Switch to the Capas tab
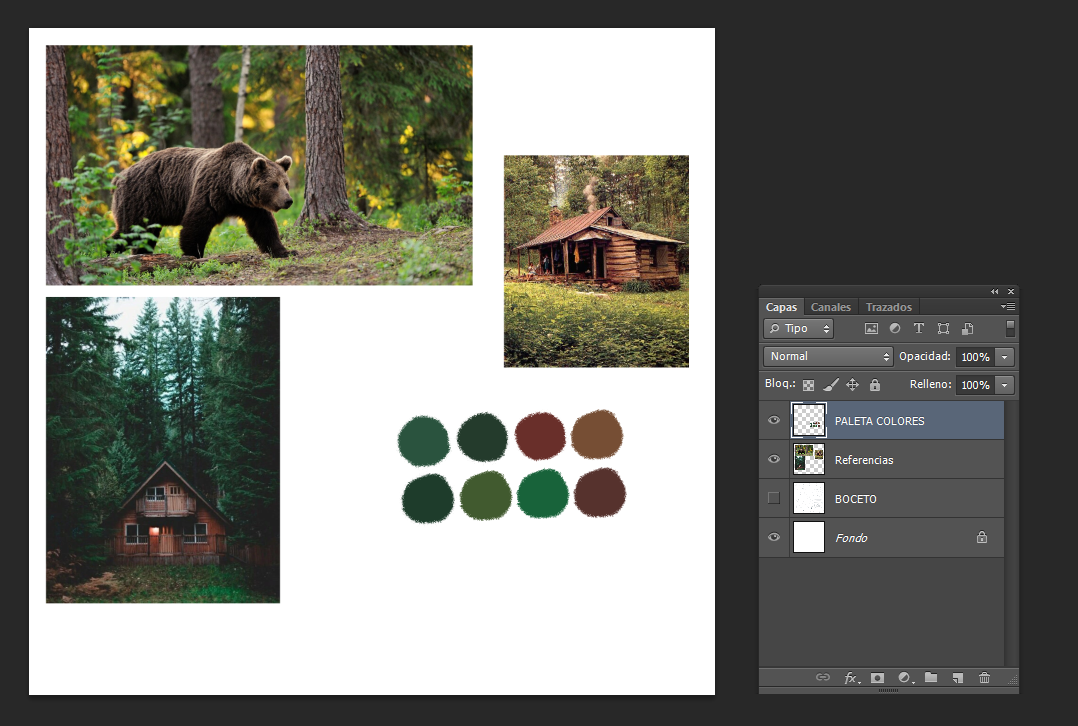The height and width of the screenshot is (726, 1078). tap(781, 307)
